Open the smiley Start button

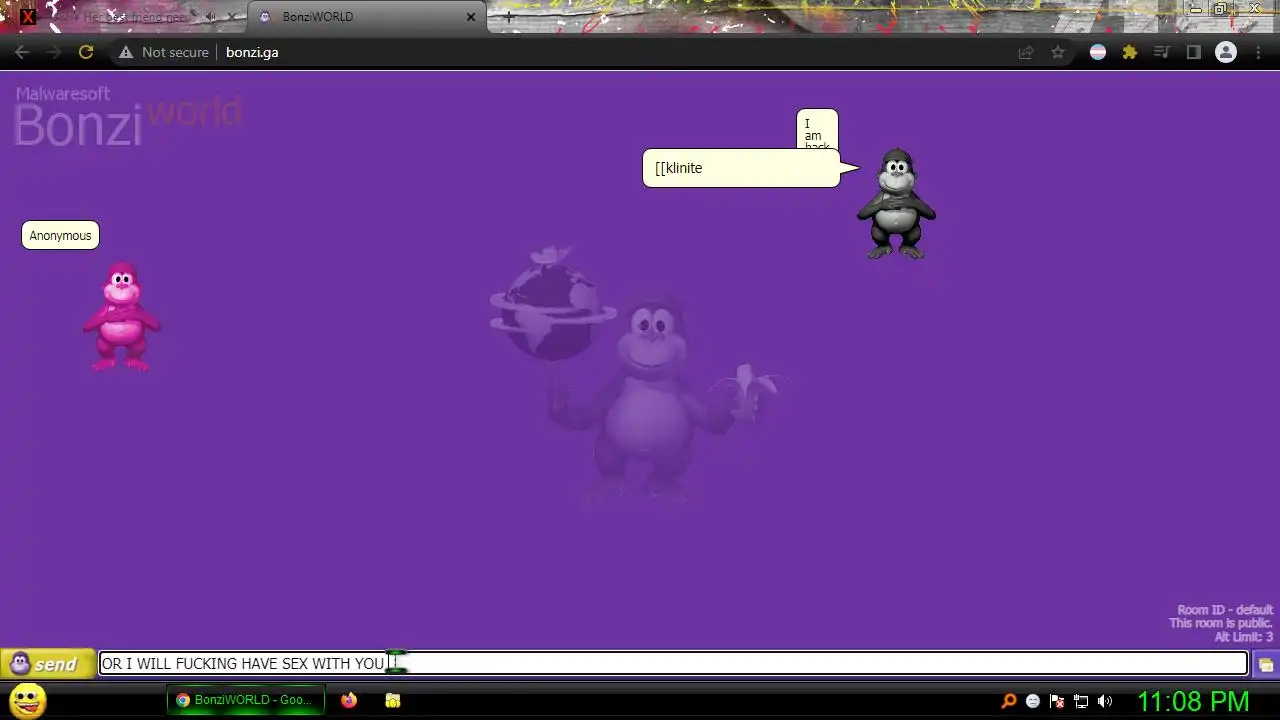(x=27, y=700)
